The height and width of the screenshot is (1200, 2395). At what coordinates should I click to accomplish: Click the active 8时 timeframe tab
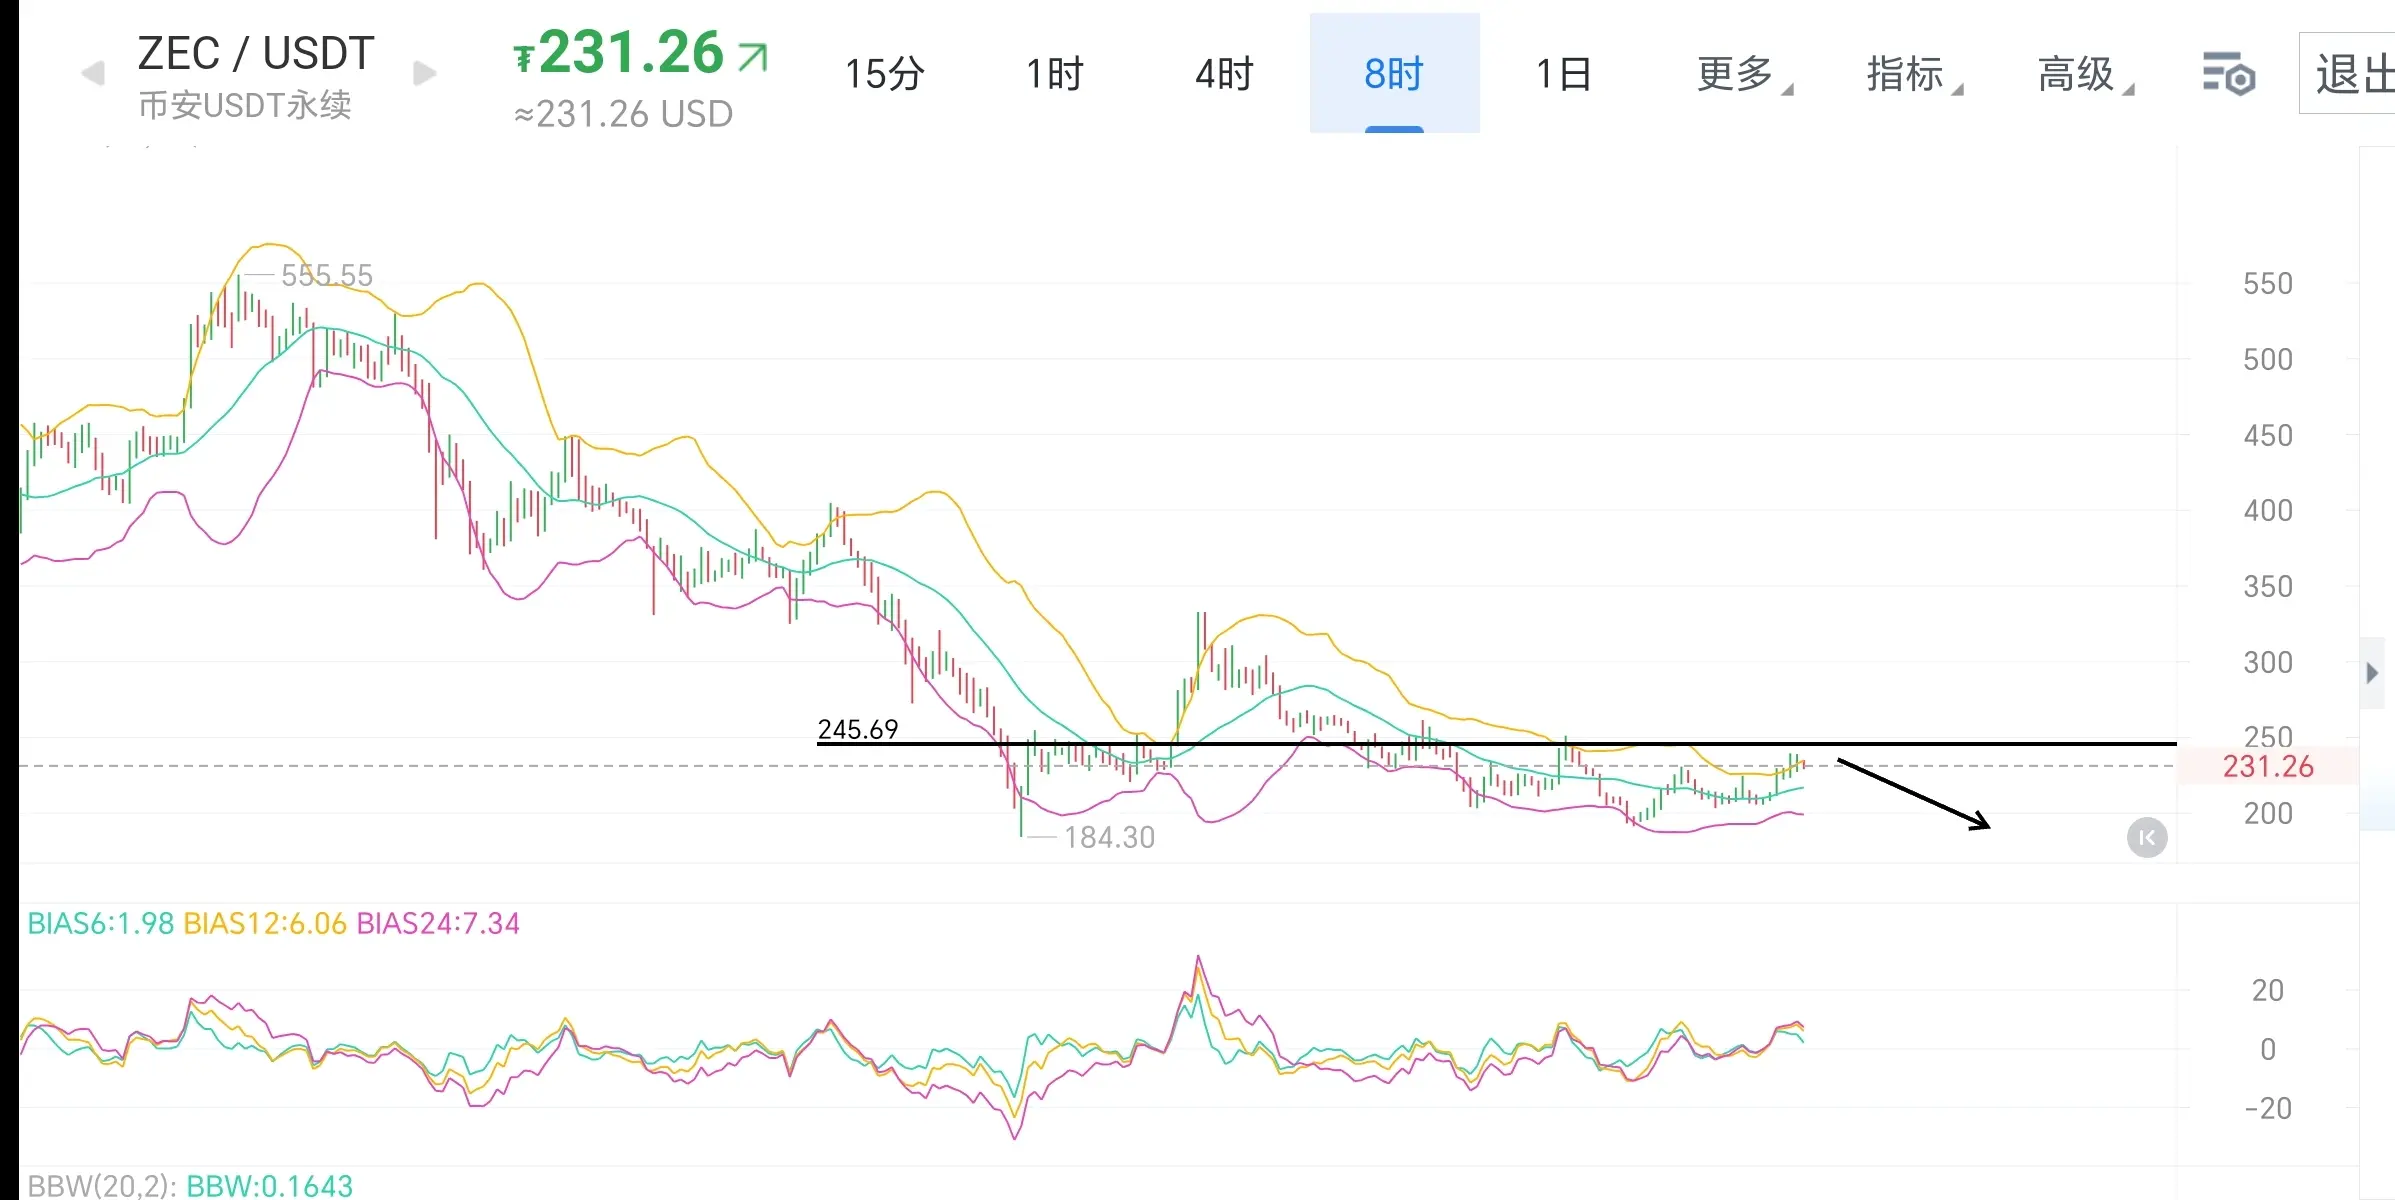[x=1394, y=74]
